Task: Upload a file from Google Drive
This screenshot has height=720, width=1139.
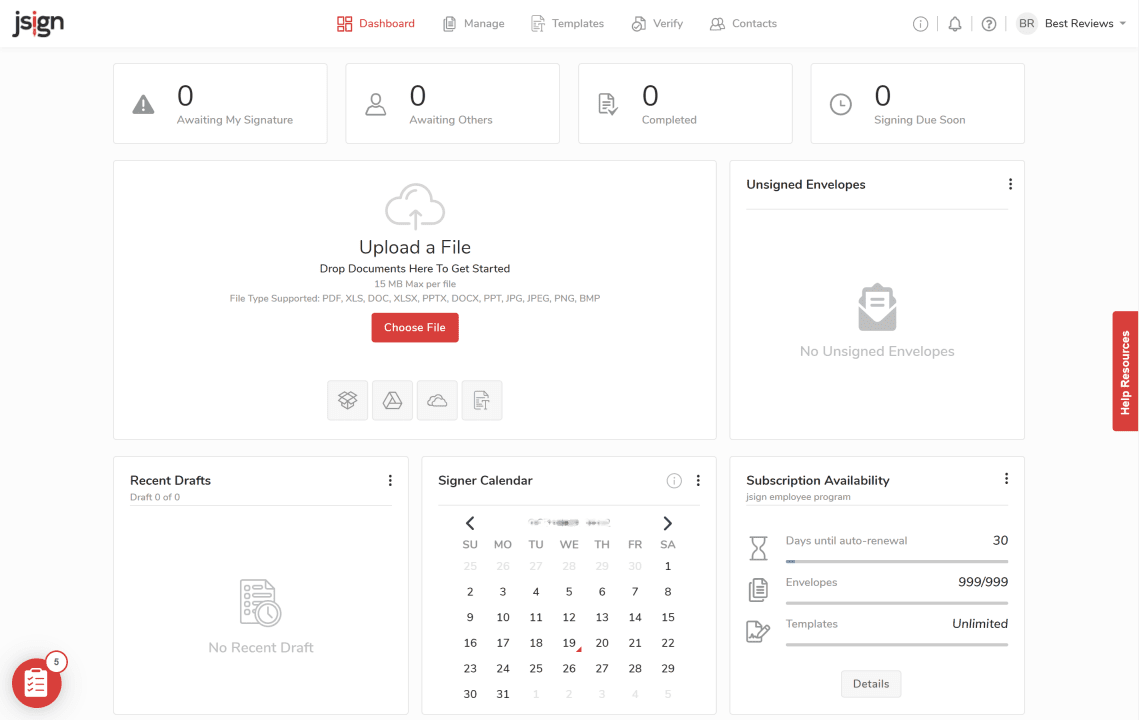Action: [392, 400]
